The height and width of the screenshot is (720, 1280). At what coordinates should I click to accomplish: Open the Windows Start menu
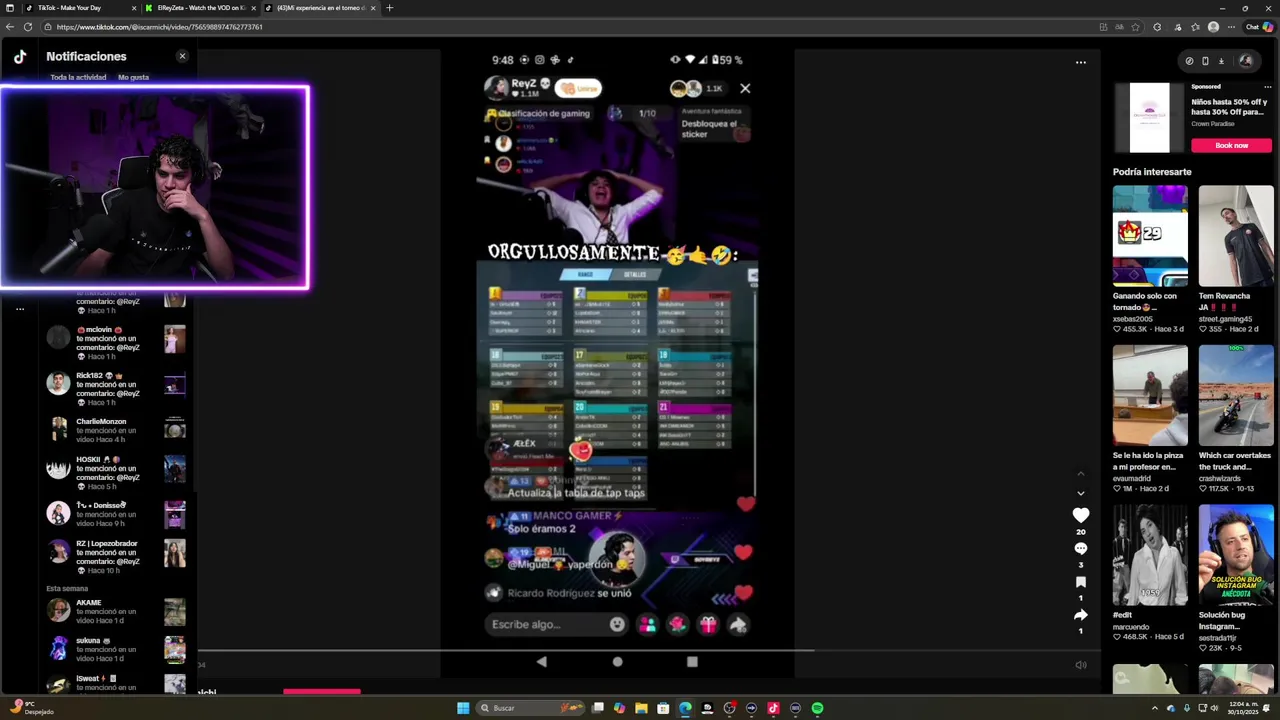pos(463,708)
